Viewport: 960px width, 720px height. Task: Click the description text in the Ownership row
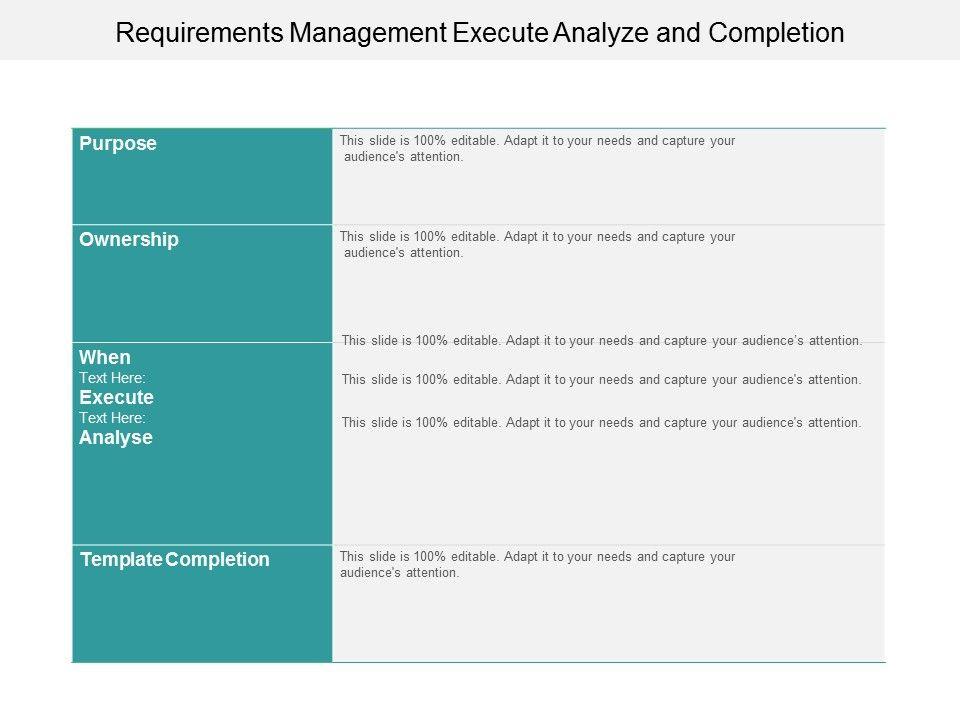point(537,245)
